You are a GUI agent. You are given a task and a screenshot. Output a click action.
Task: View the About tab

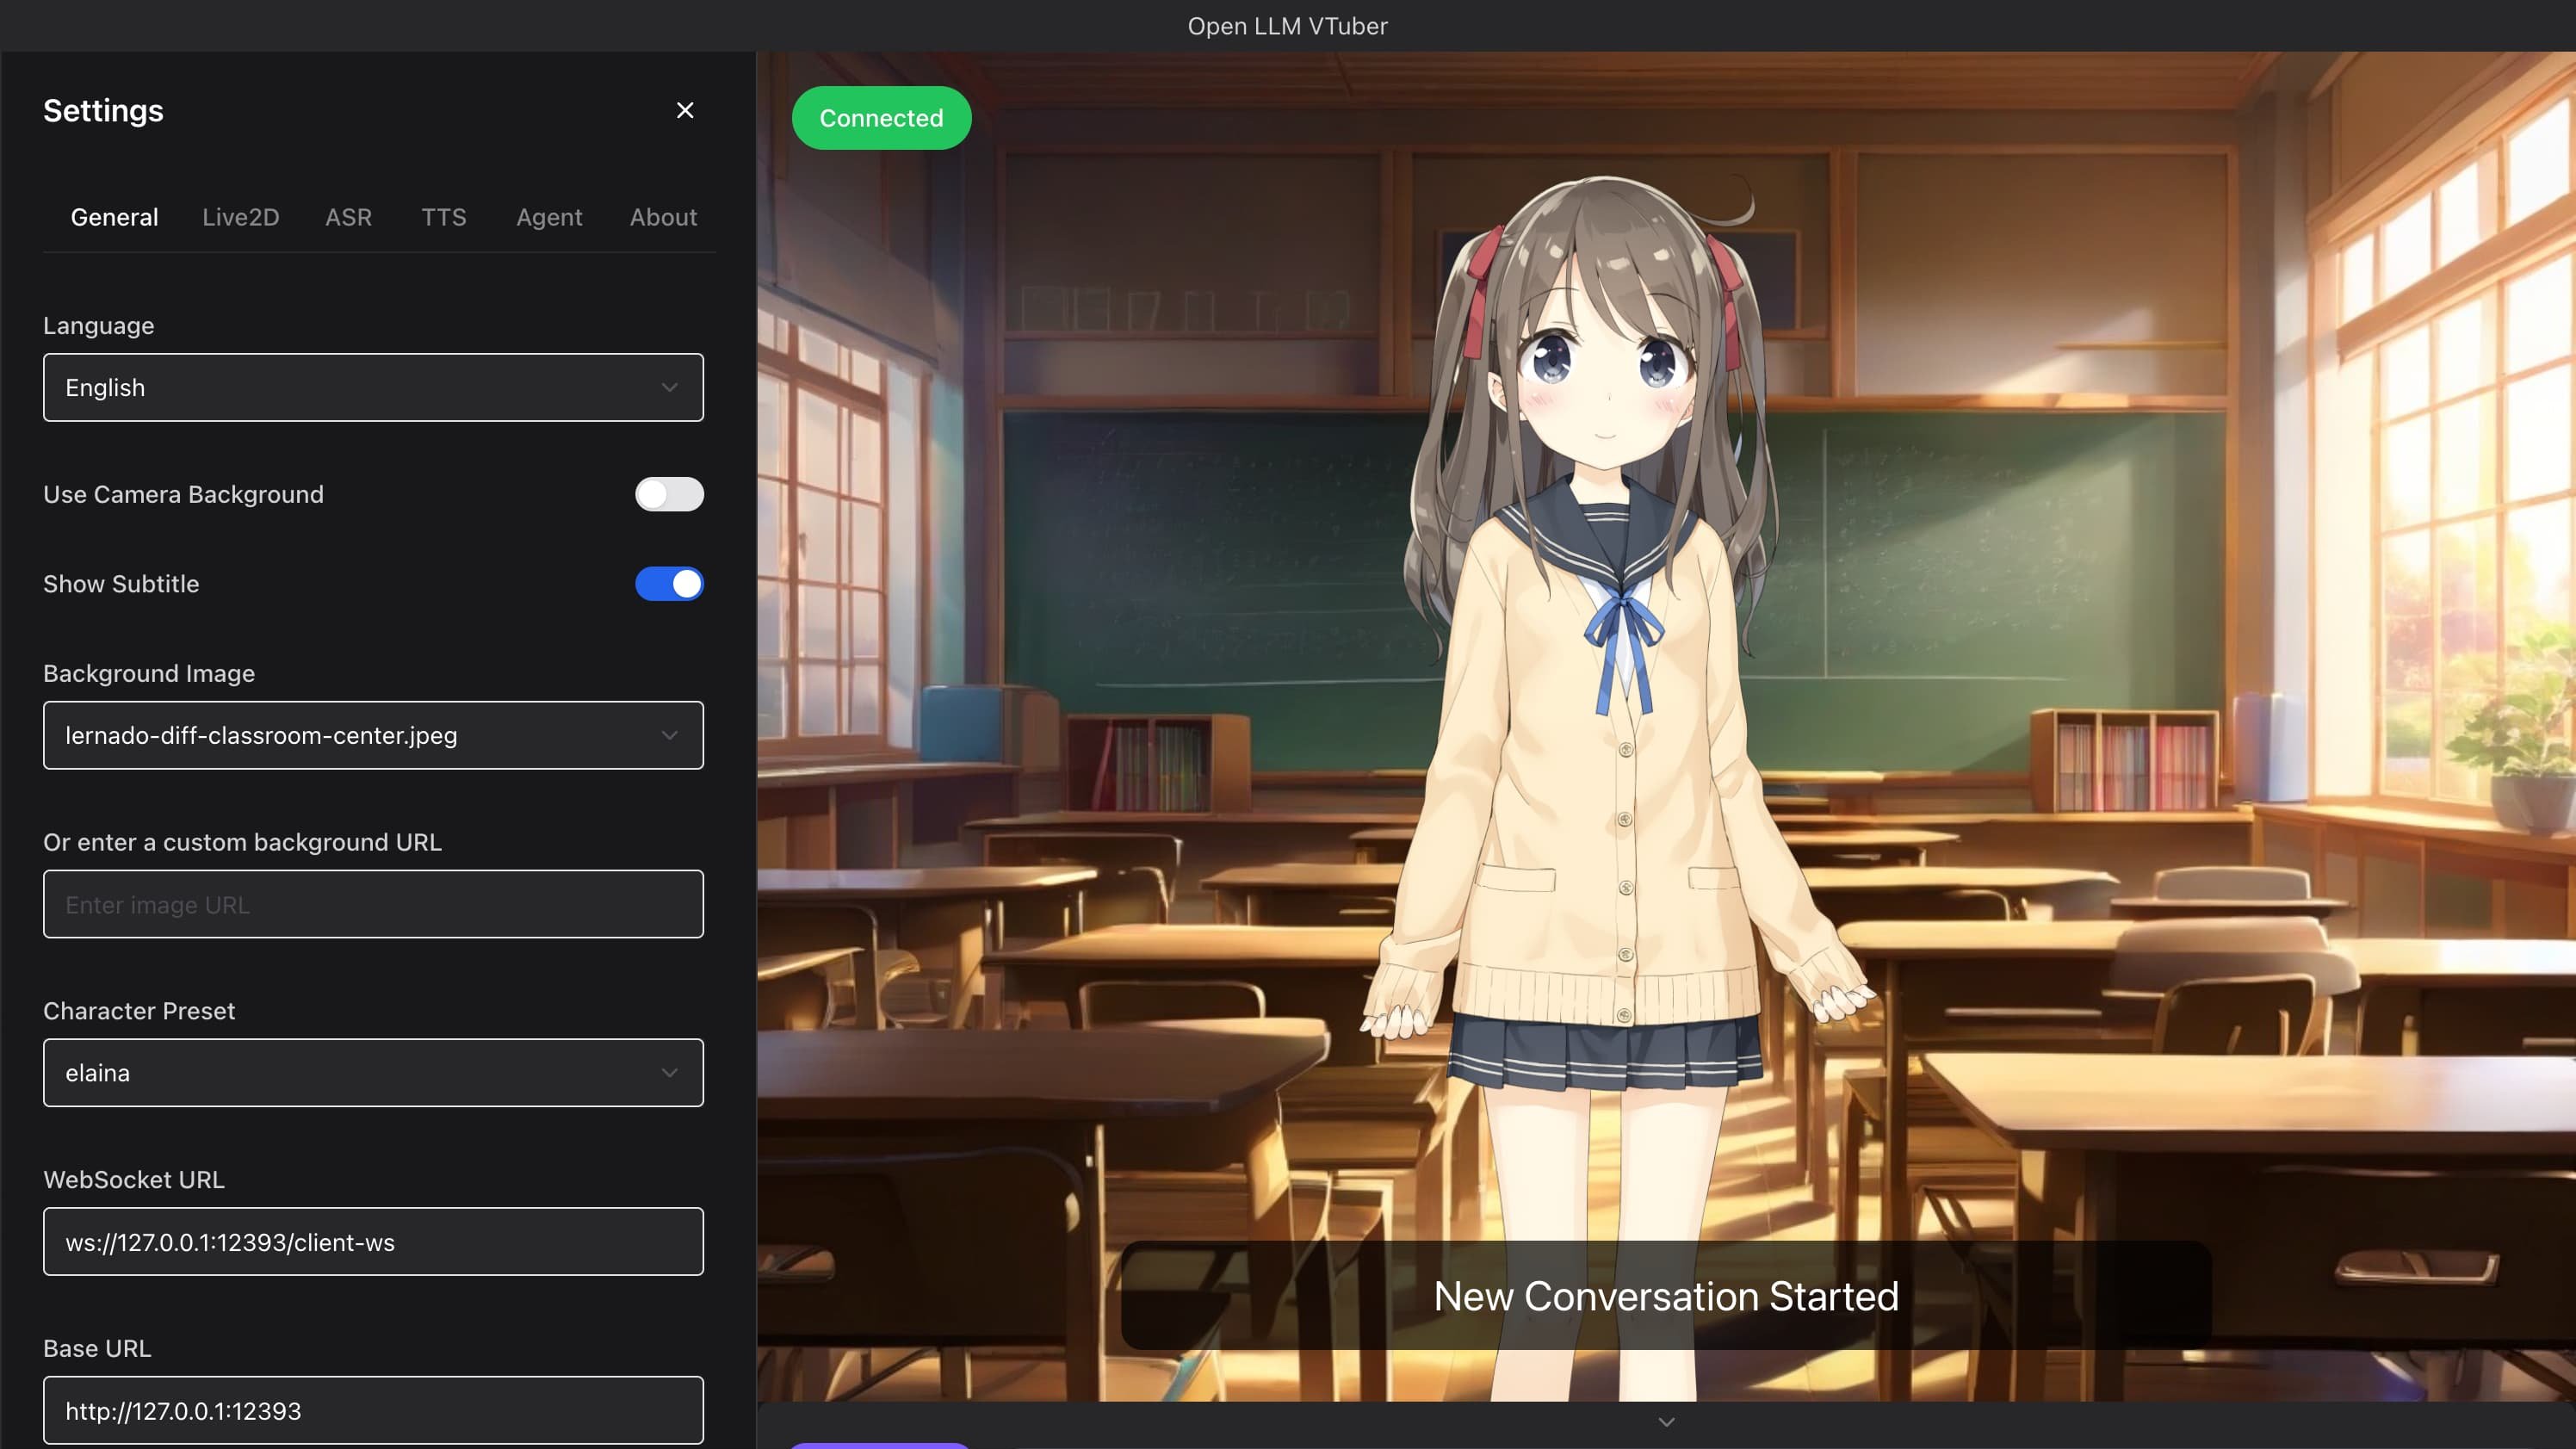[x=663, y=217]
